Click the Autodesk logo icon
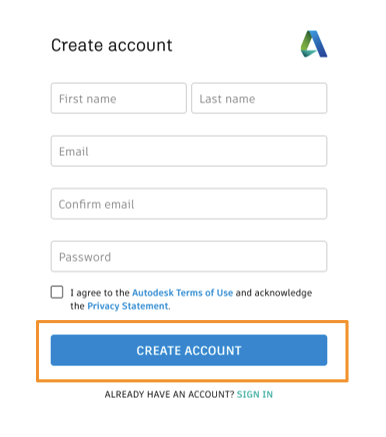Image resolution: width=386 pixels, height=437 pixels. click(x=314, y=44)
